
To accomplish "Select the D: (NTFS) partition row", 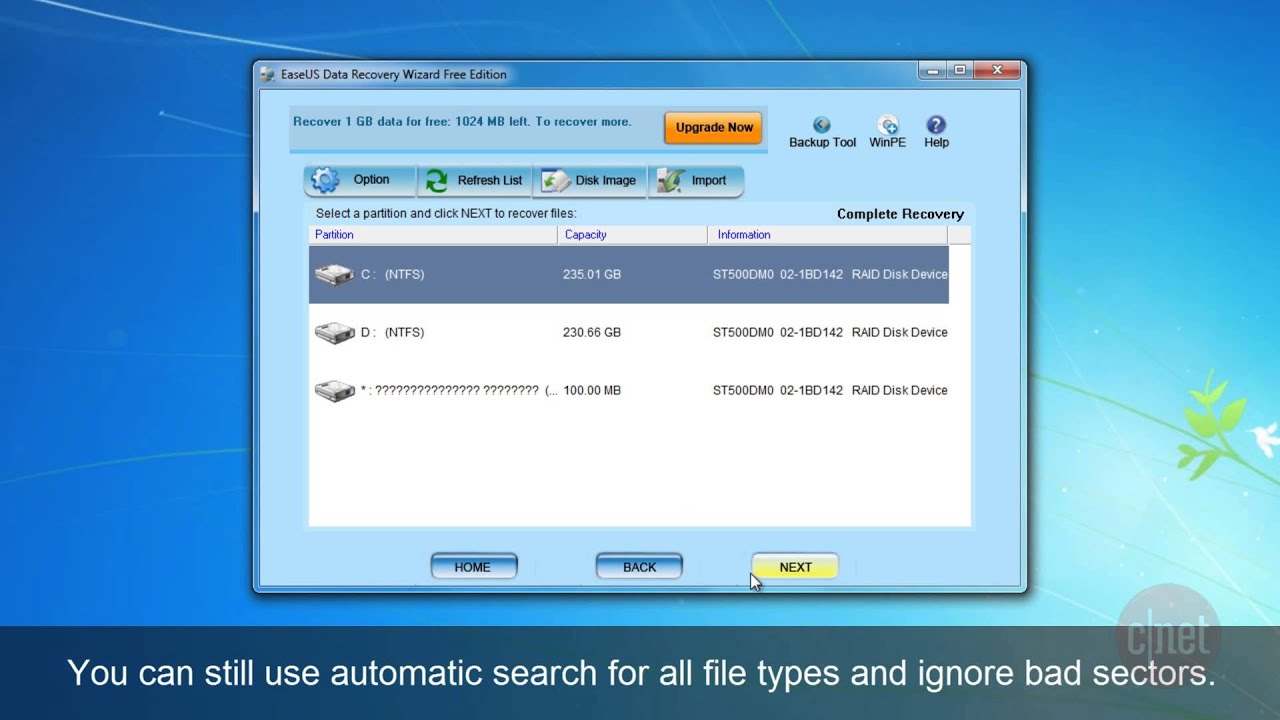I will coord(628,332).
